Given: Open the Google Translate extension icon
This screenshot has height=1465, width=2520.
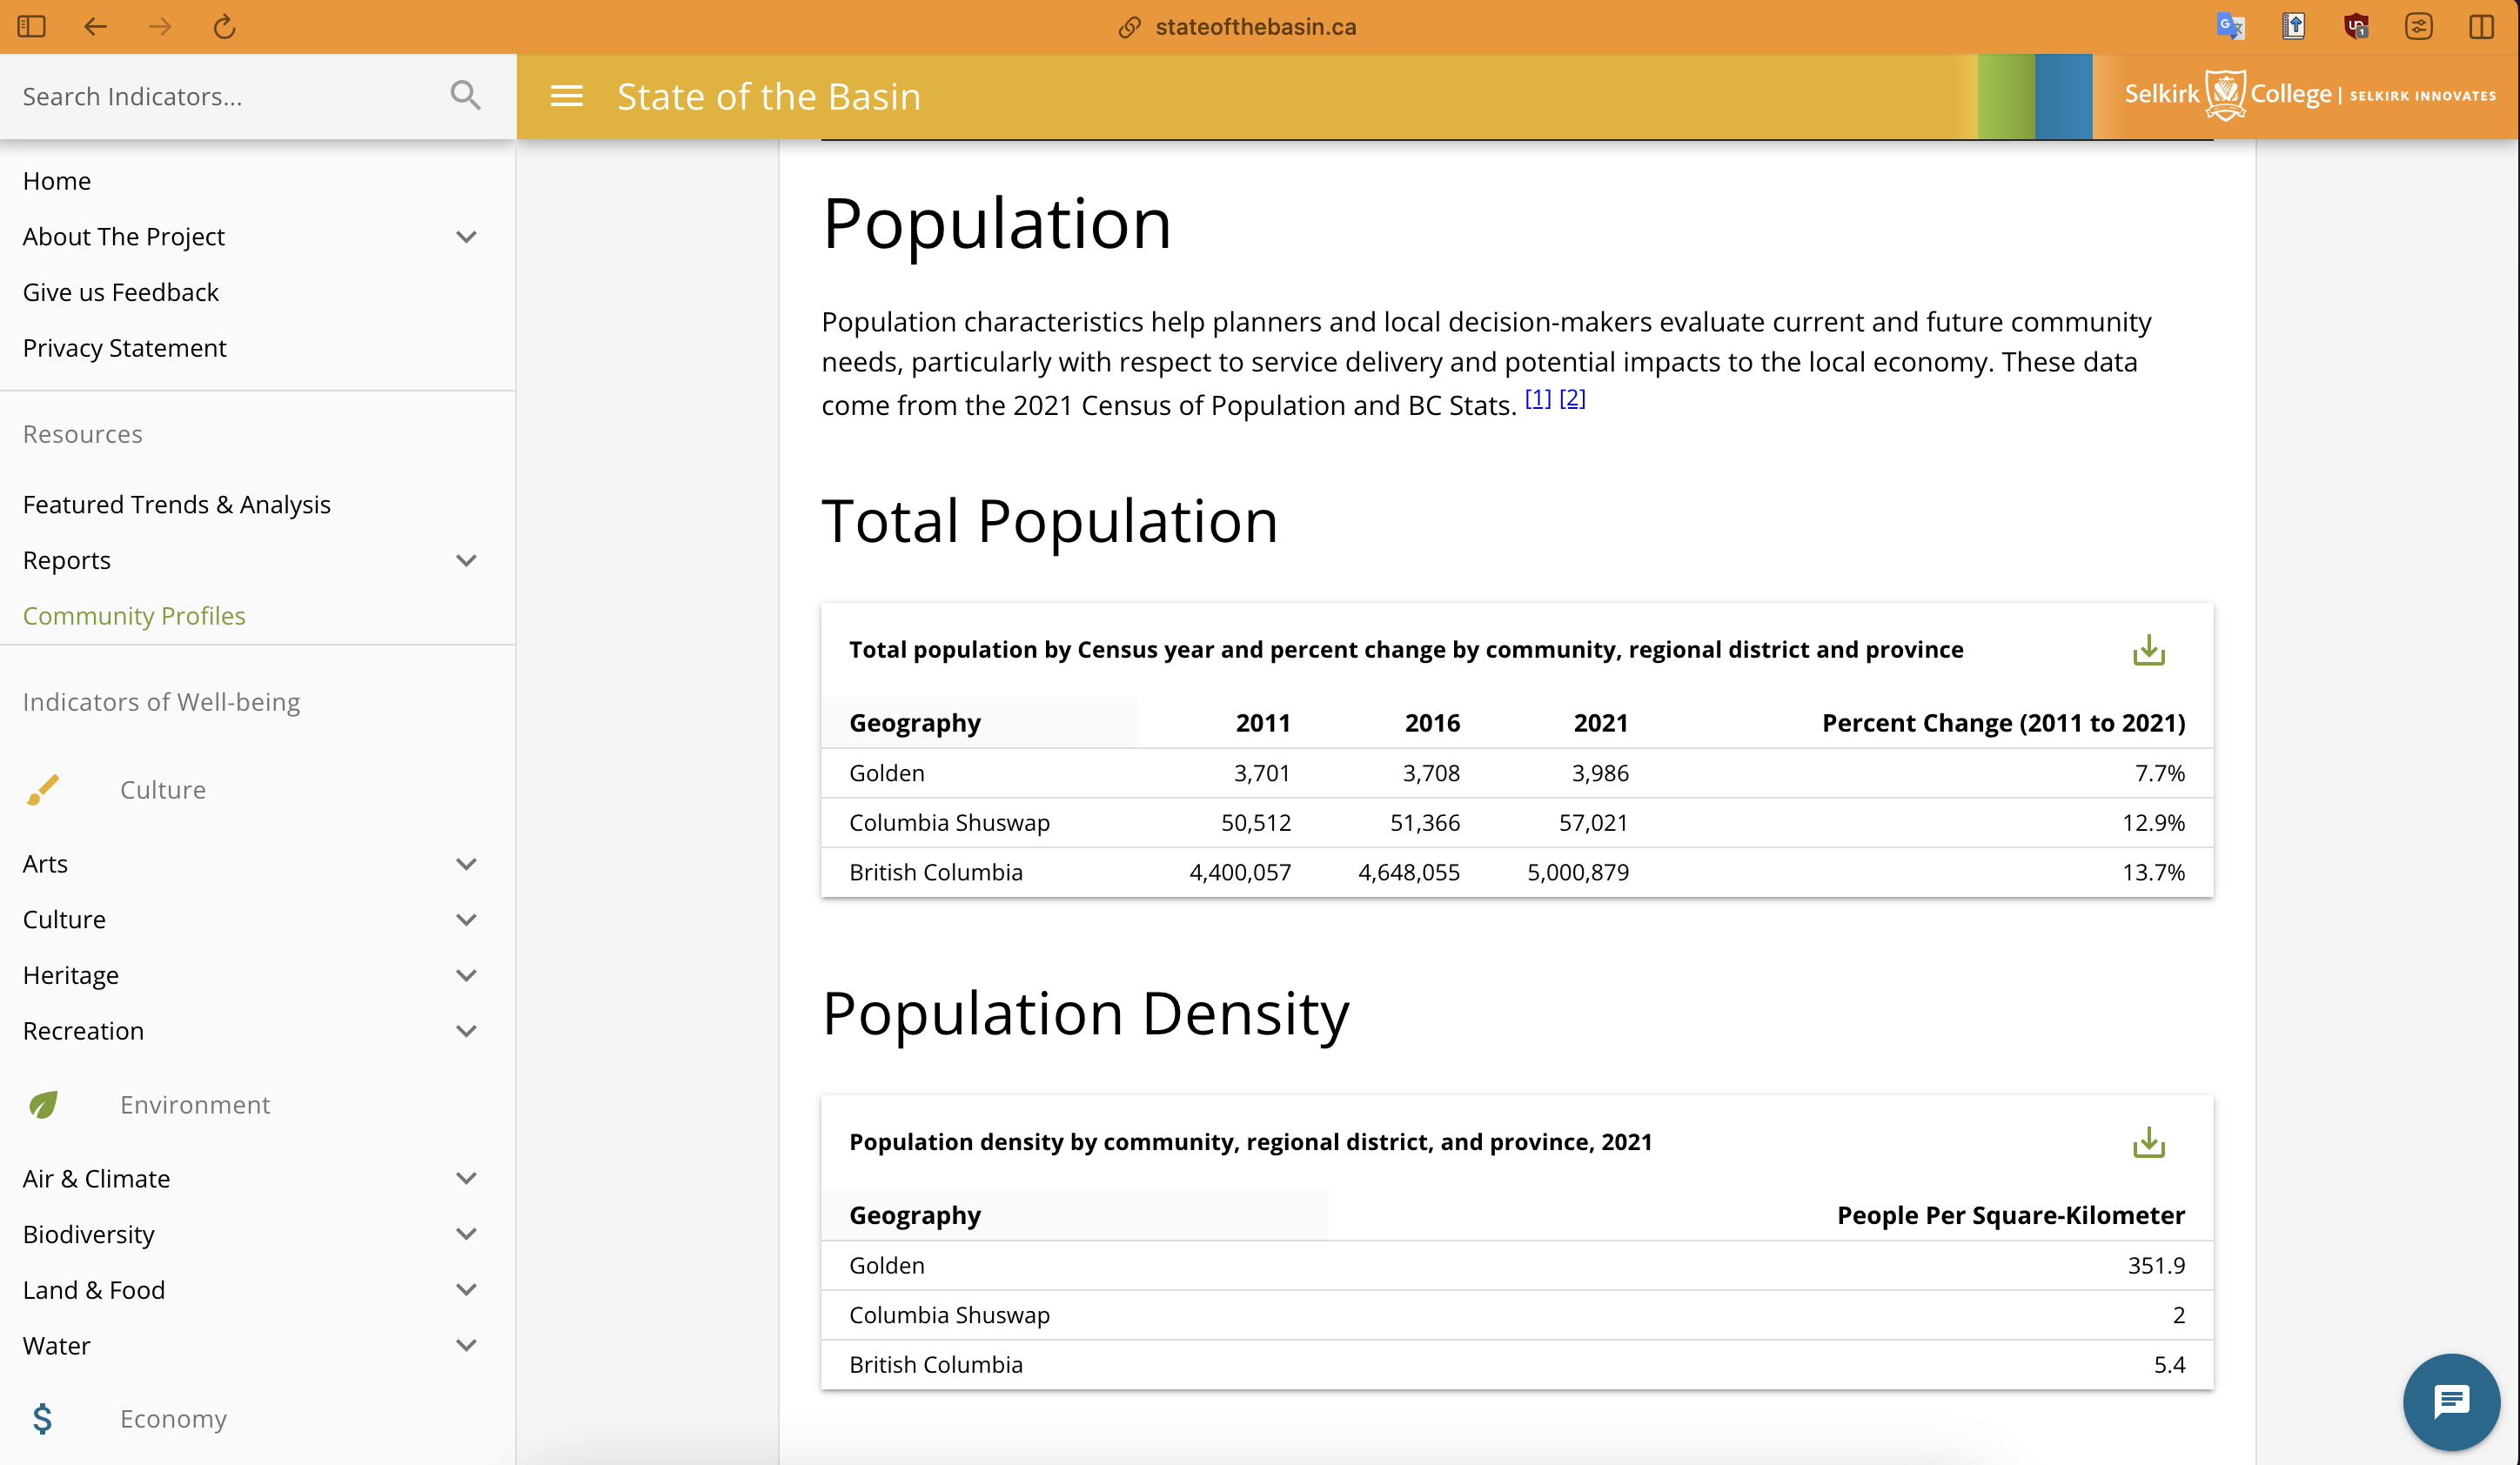Looking at the screenshot, I should [x=2230, y=27].
